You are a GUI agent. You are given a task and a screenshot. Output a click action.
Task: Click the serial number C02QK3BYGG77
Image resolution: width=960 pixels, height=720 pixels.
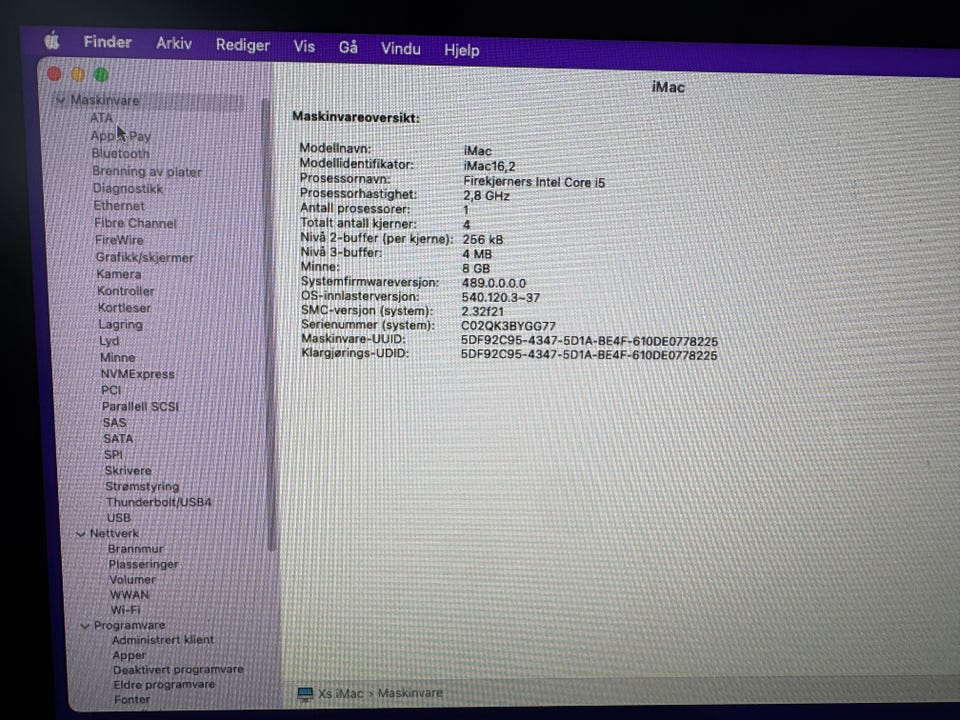[508, 326]
